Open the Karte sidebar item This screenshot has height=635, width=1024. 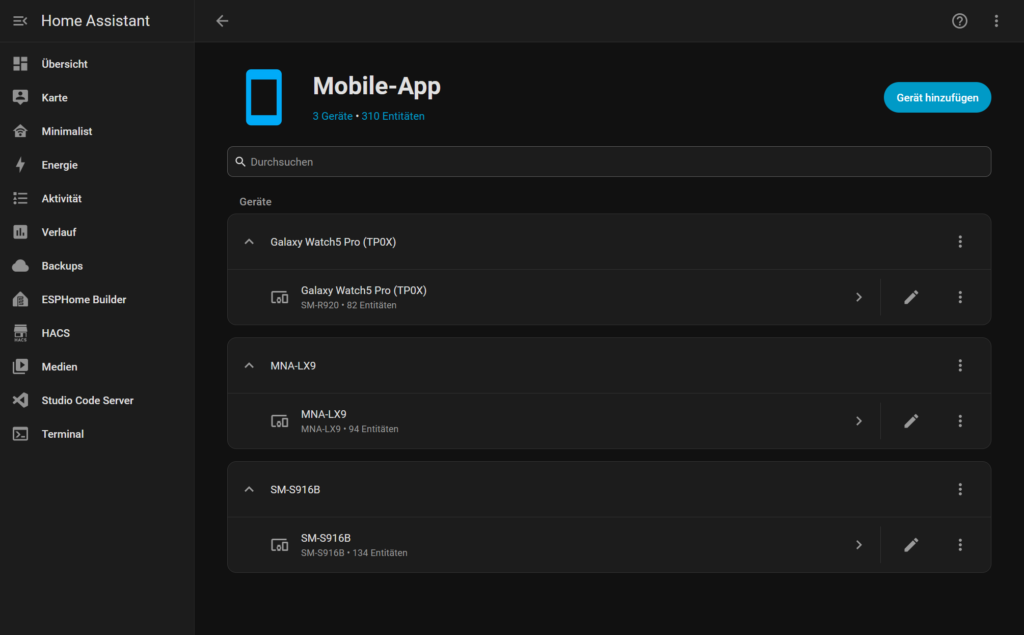97,97
